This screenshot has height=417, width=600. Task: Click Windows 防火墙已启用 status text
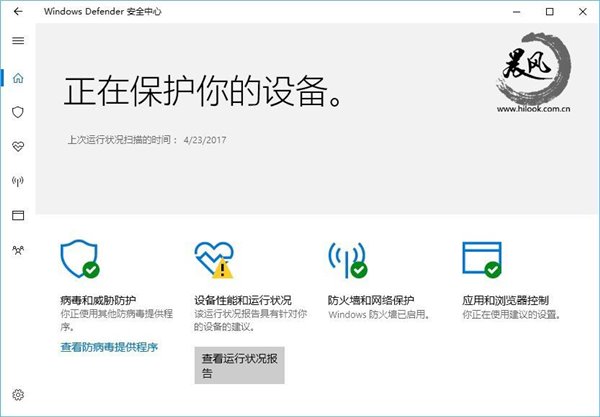tap(379, 314)
